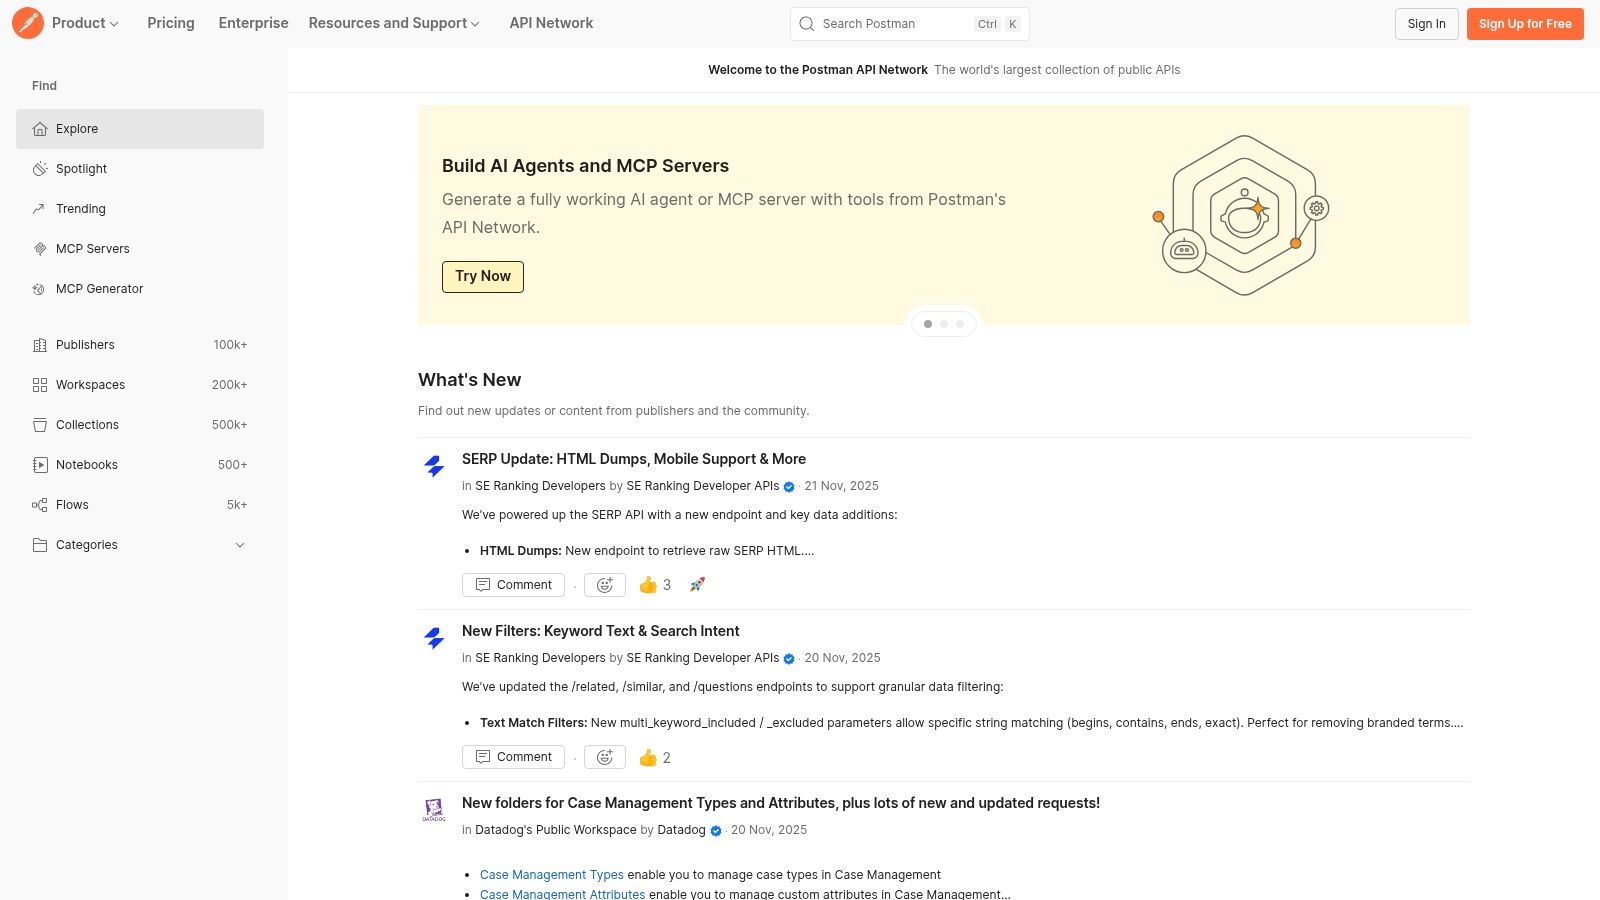Open the Notebooks section

(86, 464)
